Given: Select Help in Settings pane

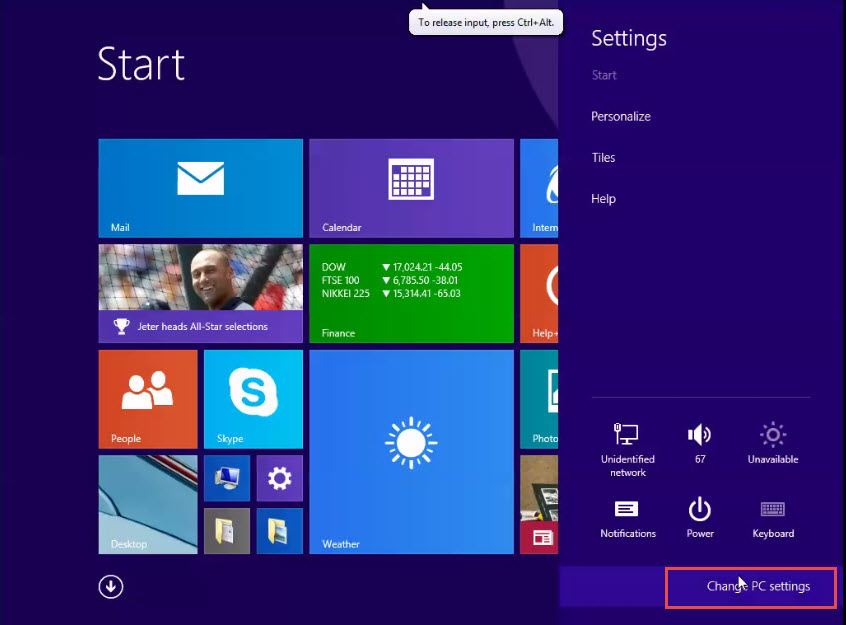Looking at the screenshot, I should (603, 199).
